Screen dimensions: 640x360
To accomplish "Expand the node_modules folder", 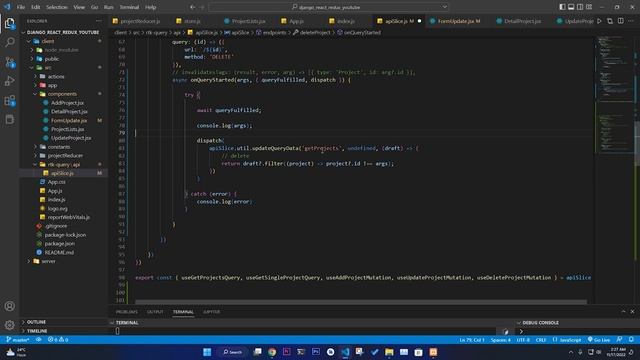I will pyautogui.click(x=61, y=50).
